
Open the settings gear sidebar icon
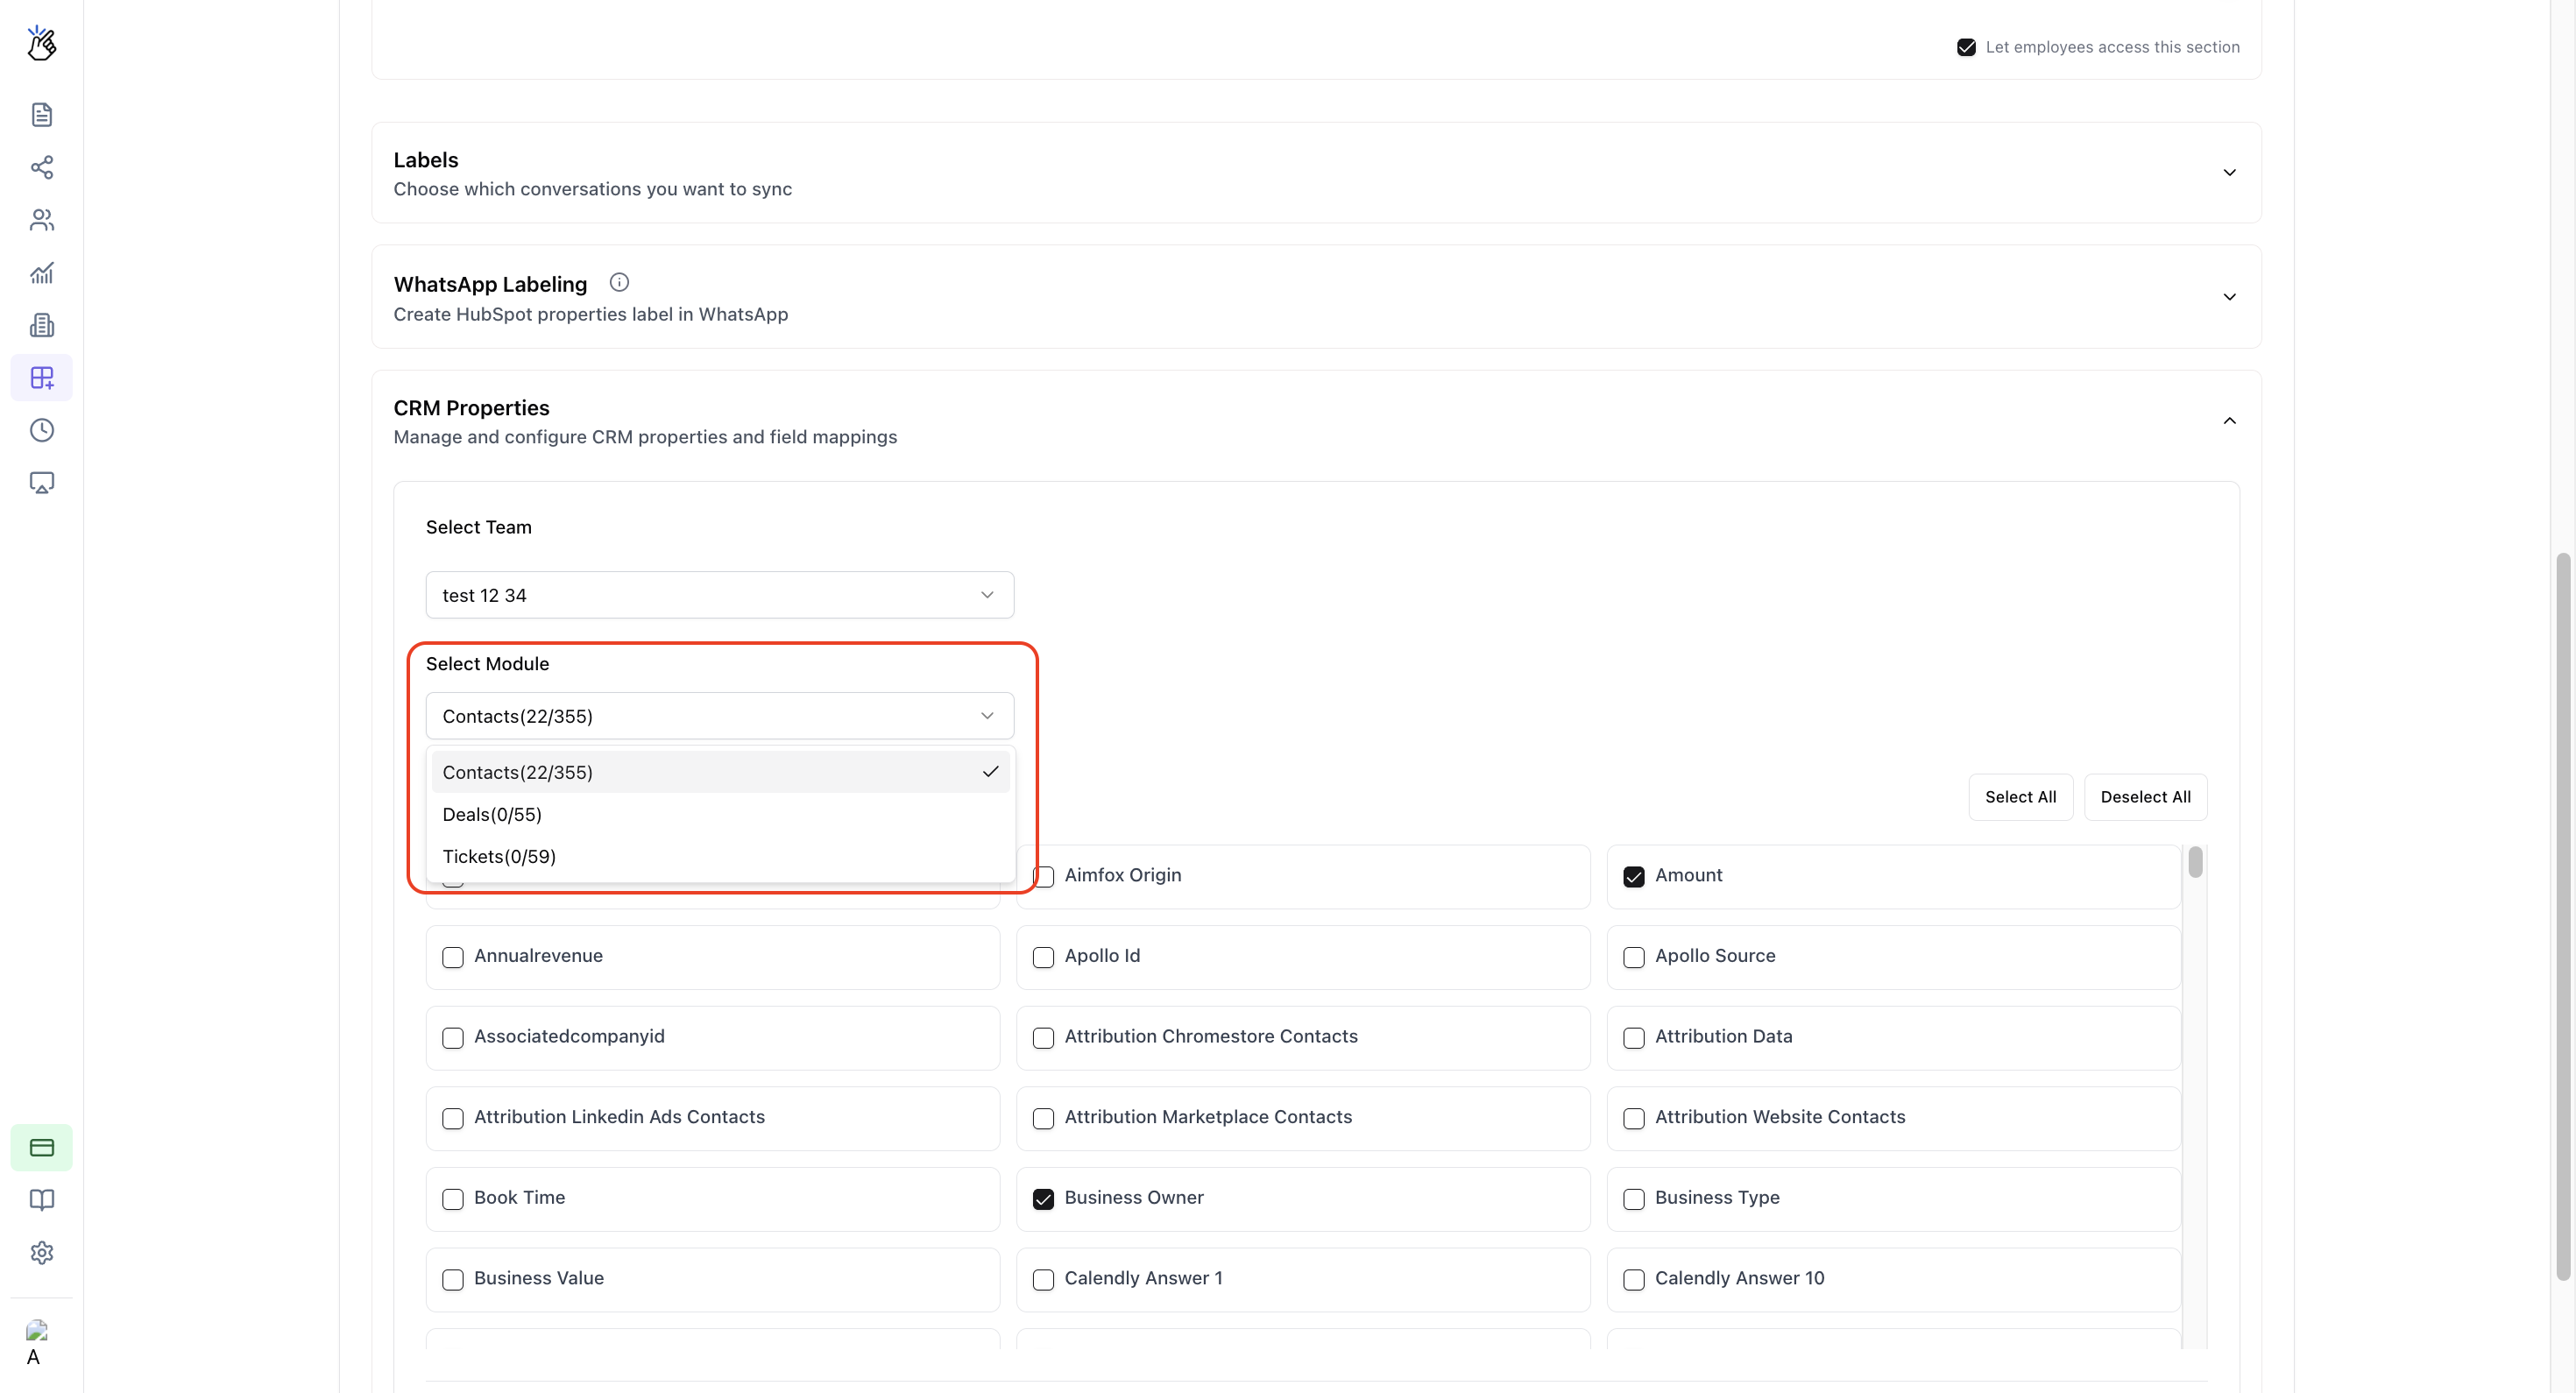point(41,1252)
